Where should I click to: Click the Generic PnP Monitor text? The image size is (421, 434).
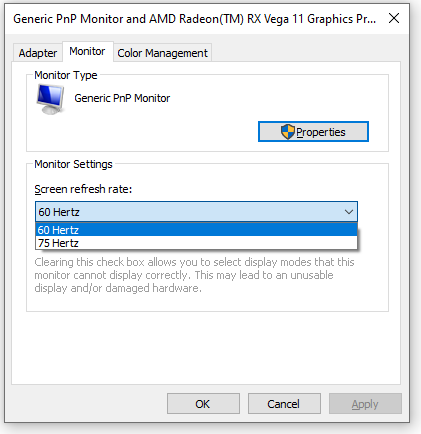tap(122, 98)
